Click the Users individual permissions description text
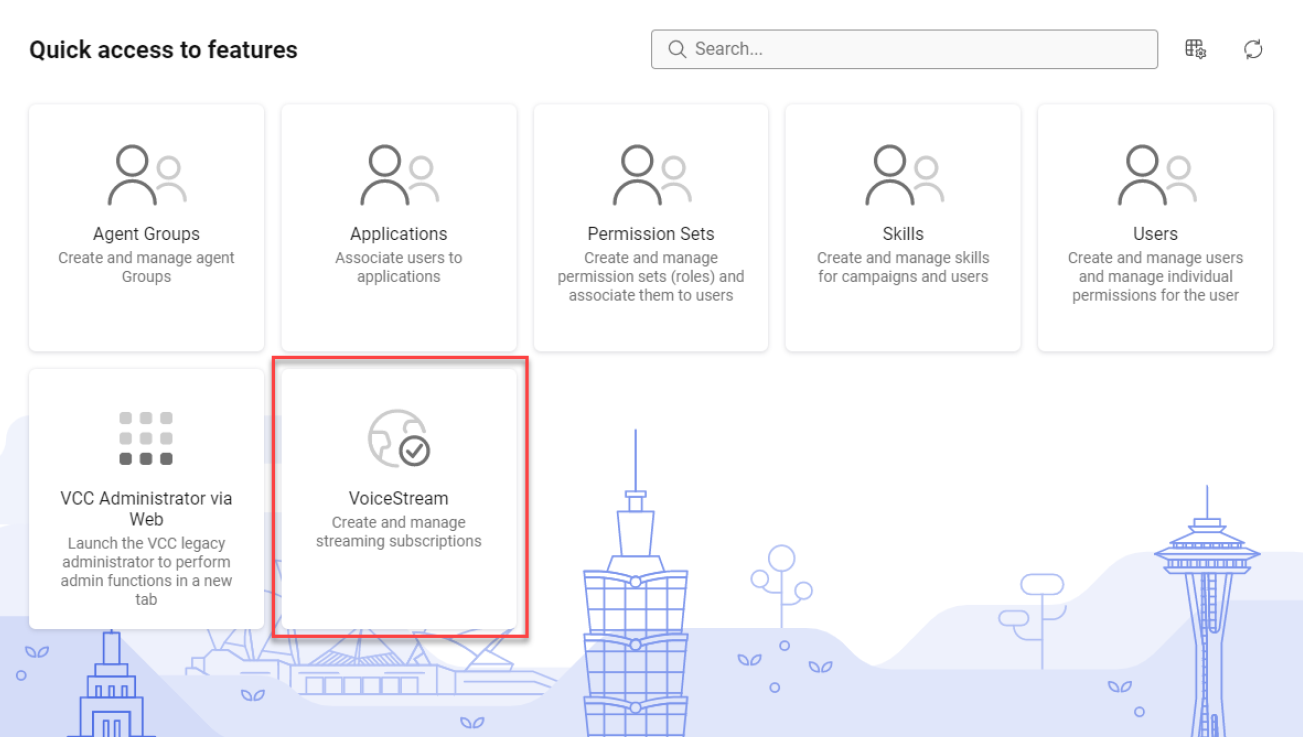The width and height of the screenshot is (1303, 737). 1156,277
